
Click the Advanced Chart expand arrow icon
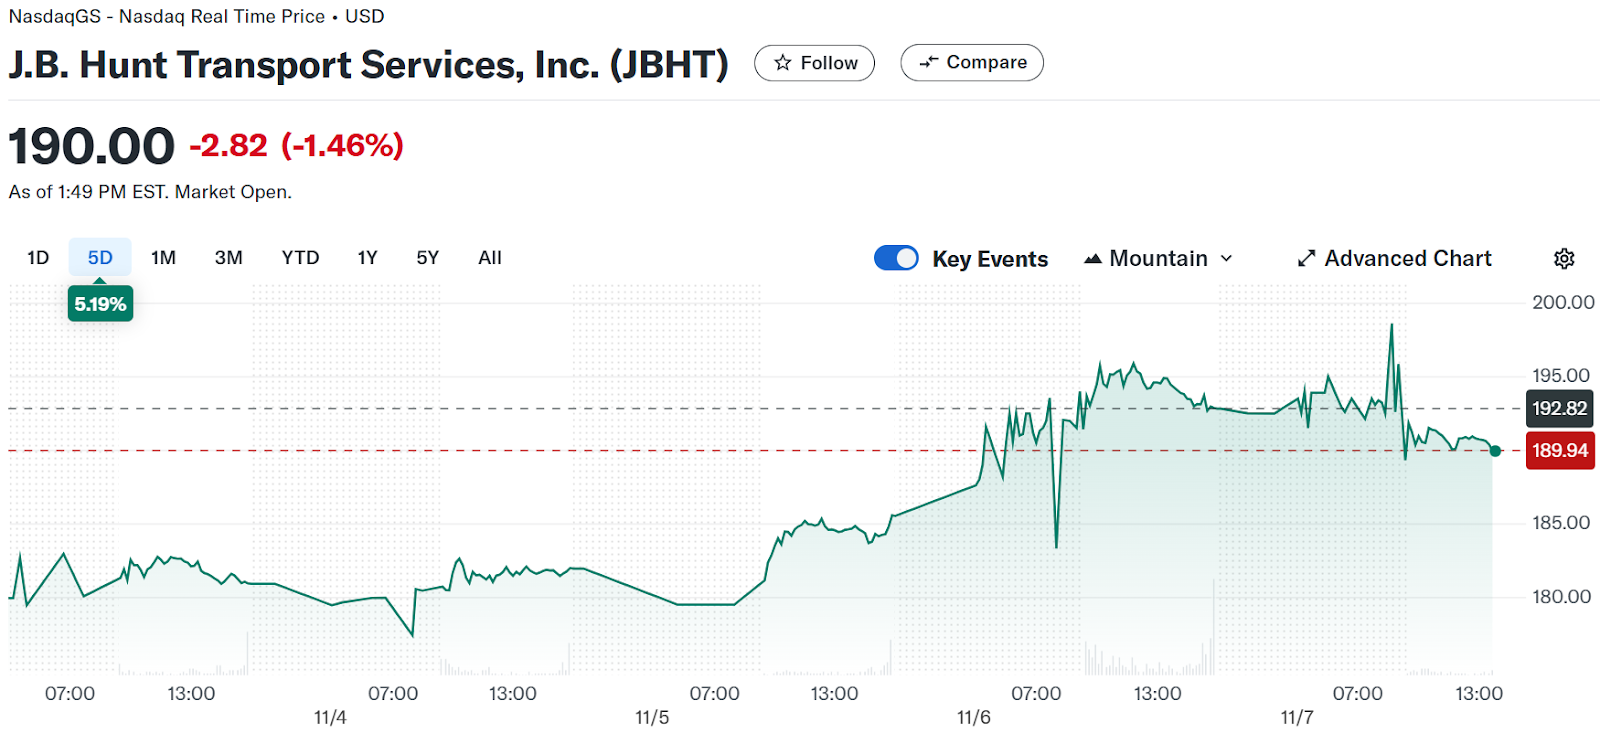point(1306,259)
